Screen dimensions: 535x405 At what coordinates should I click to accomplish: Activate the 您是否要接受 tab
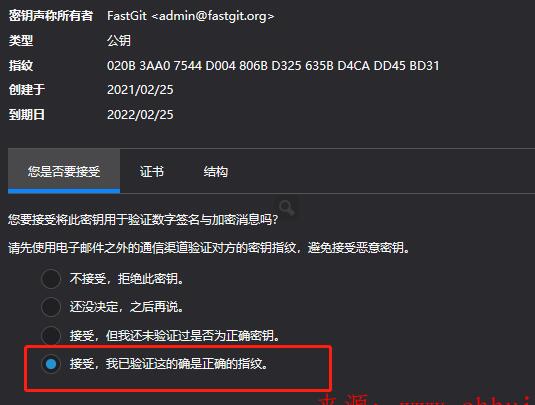pyautogui.click(x=64, y=171)
